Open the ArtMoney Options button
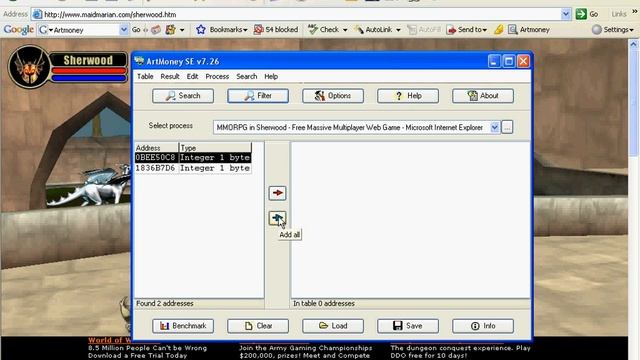 pyautogui.click(x=333, y=96)
